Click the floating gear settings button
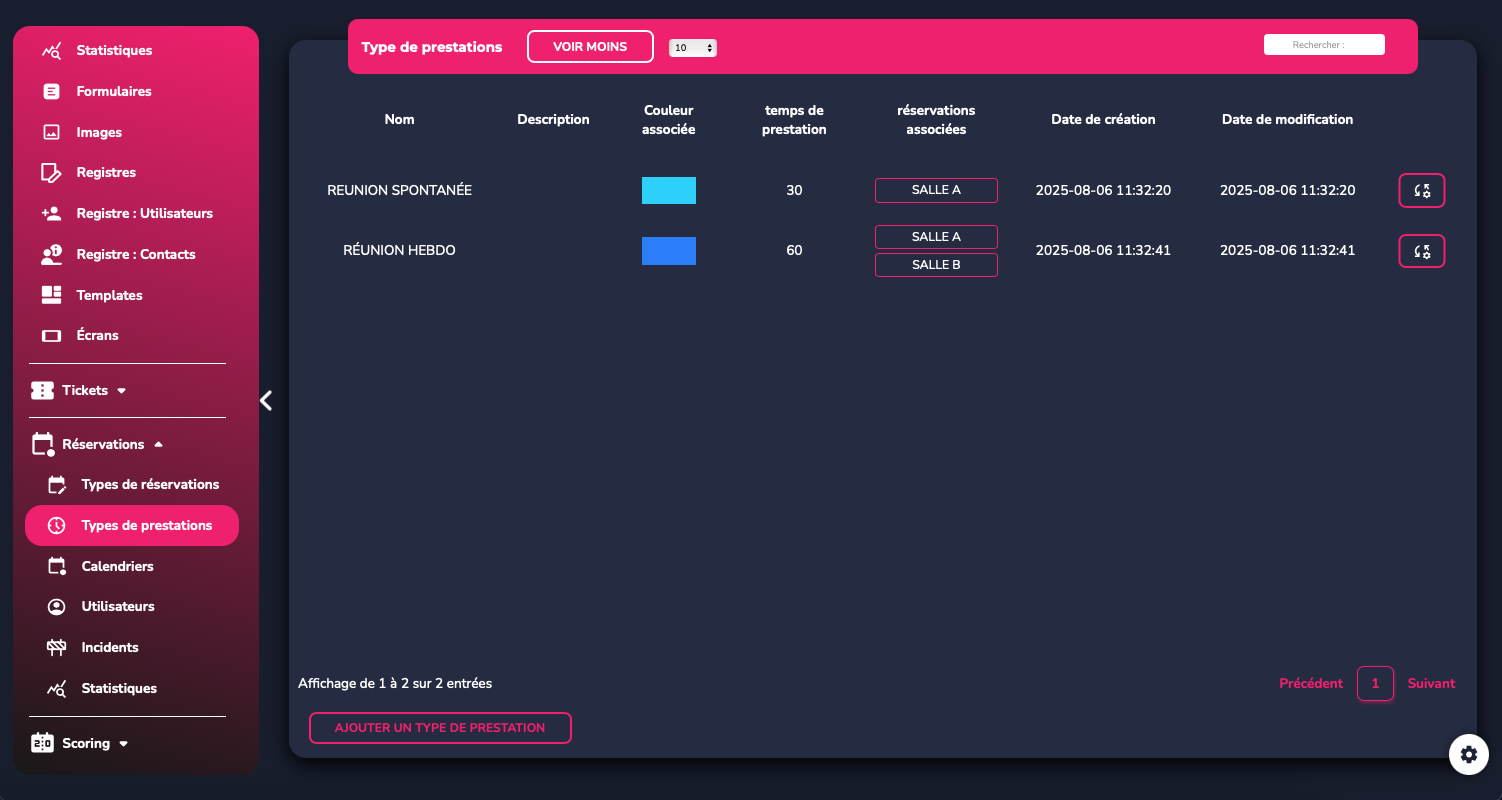Viewport: 1502px width, 800px height. coord(1468,754)
